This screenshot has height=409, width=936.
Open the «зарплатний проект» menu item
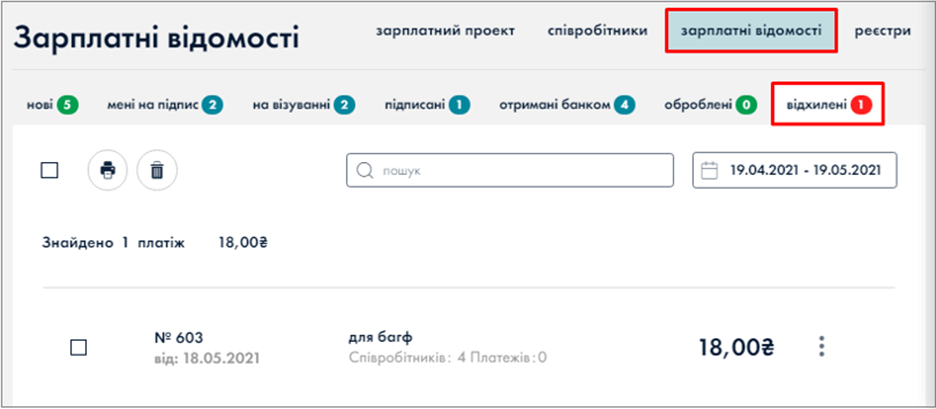click(445, 31)
